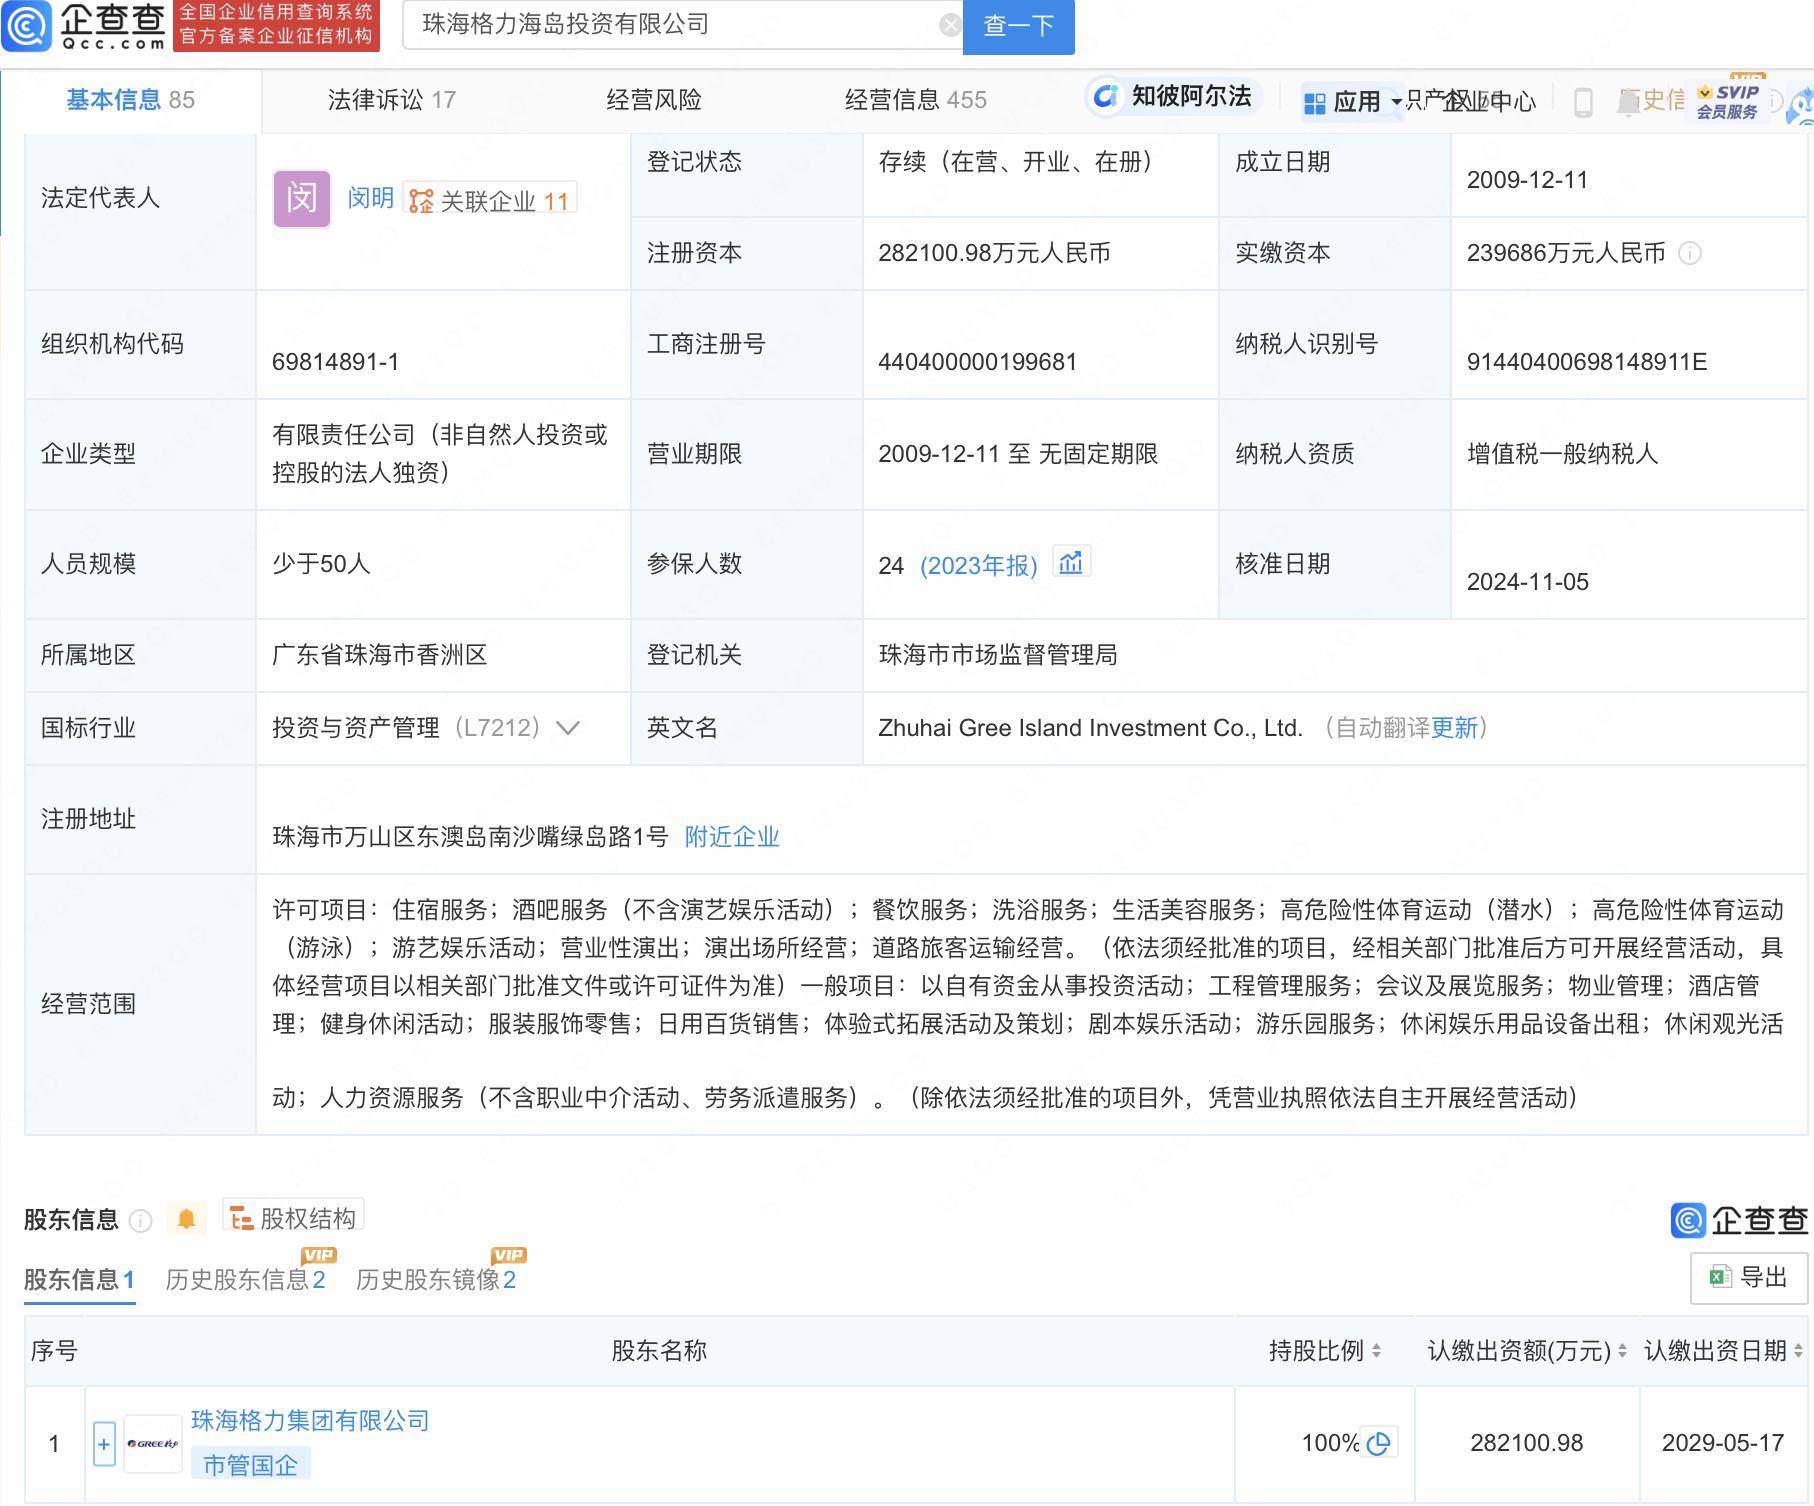Click the chart icon beside 2023年报
1814x1506 pixels.
(x=1072, y=563)
